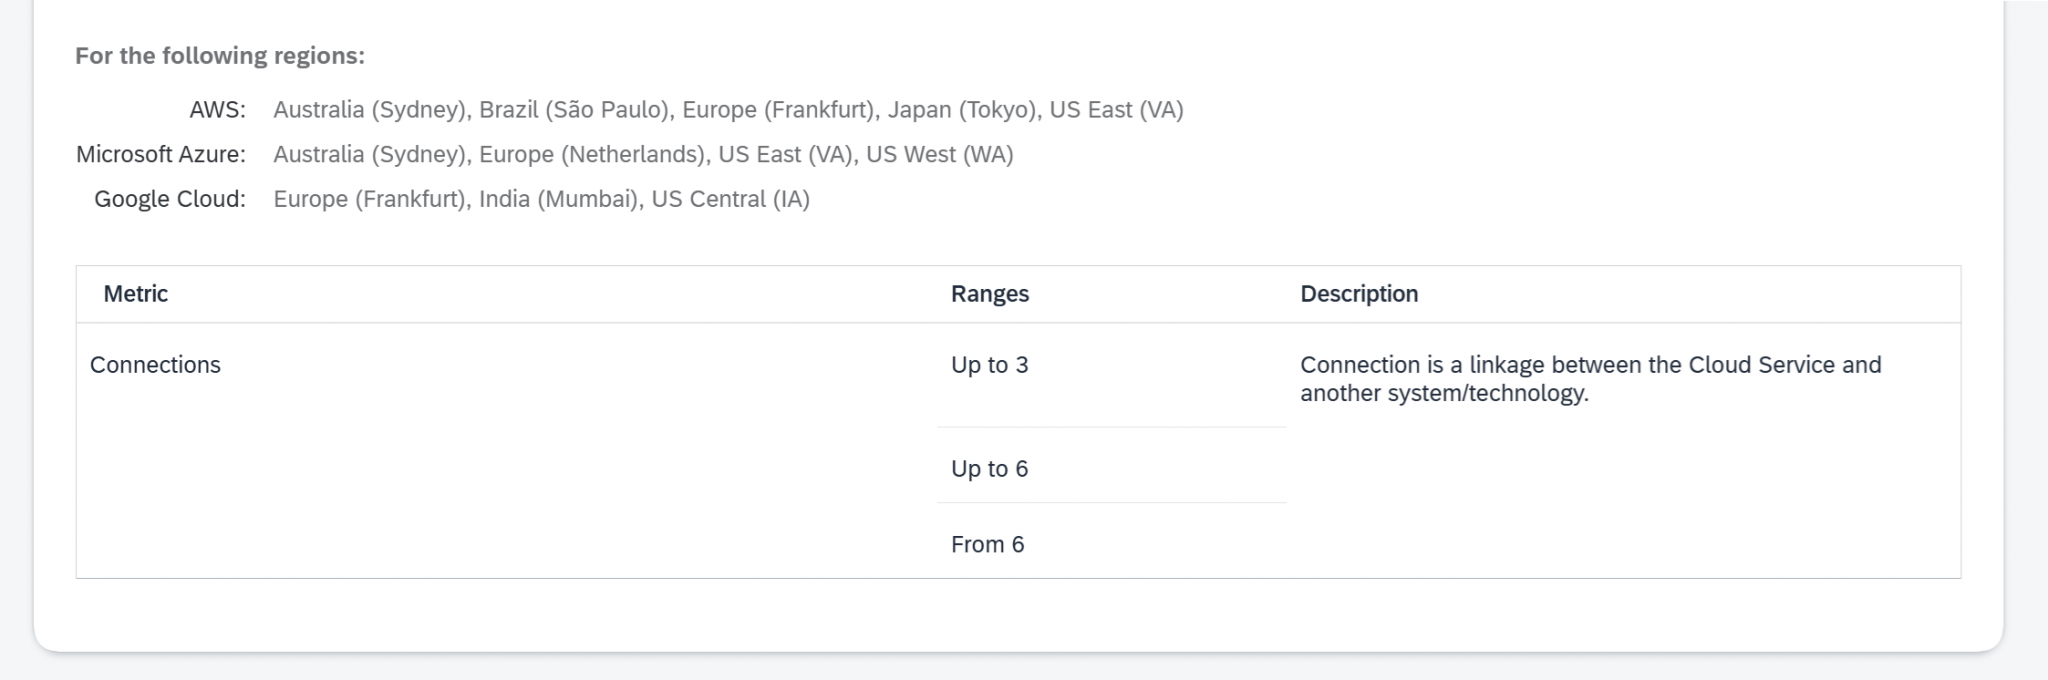The image size is (2048, 680).
Task: Click India (Mumbai) in Google Cloud regions
Action: [559, 199]
